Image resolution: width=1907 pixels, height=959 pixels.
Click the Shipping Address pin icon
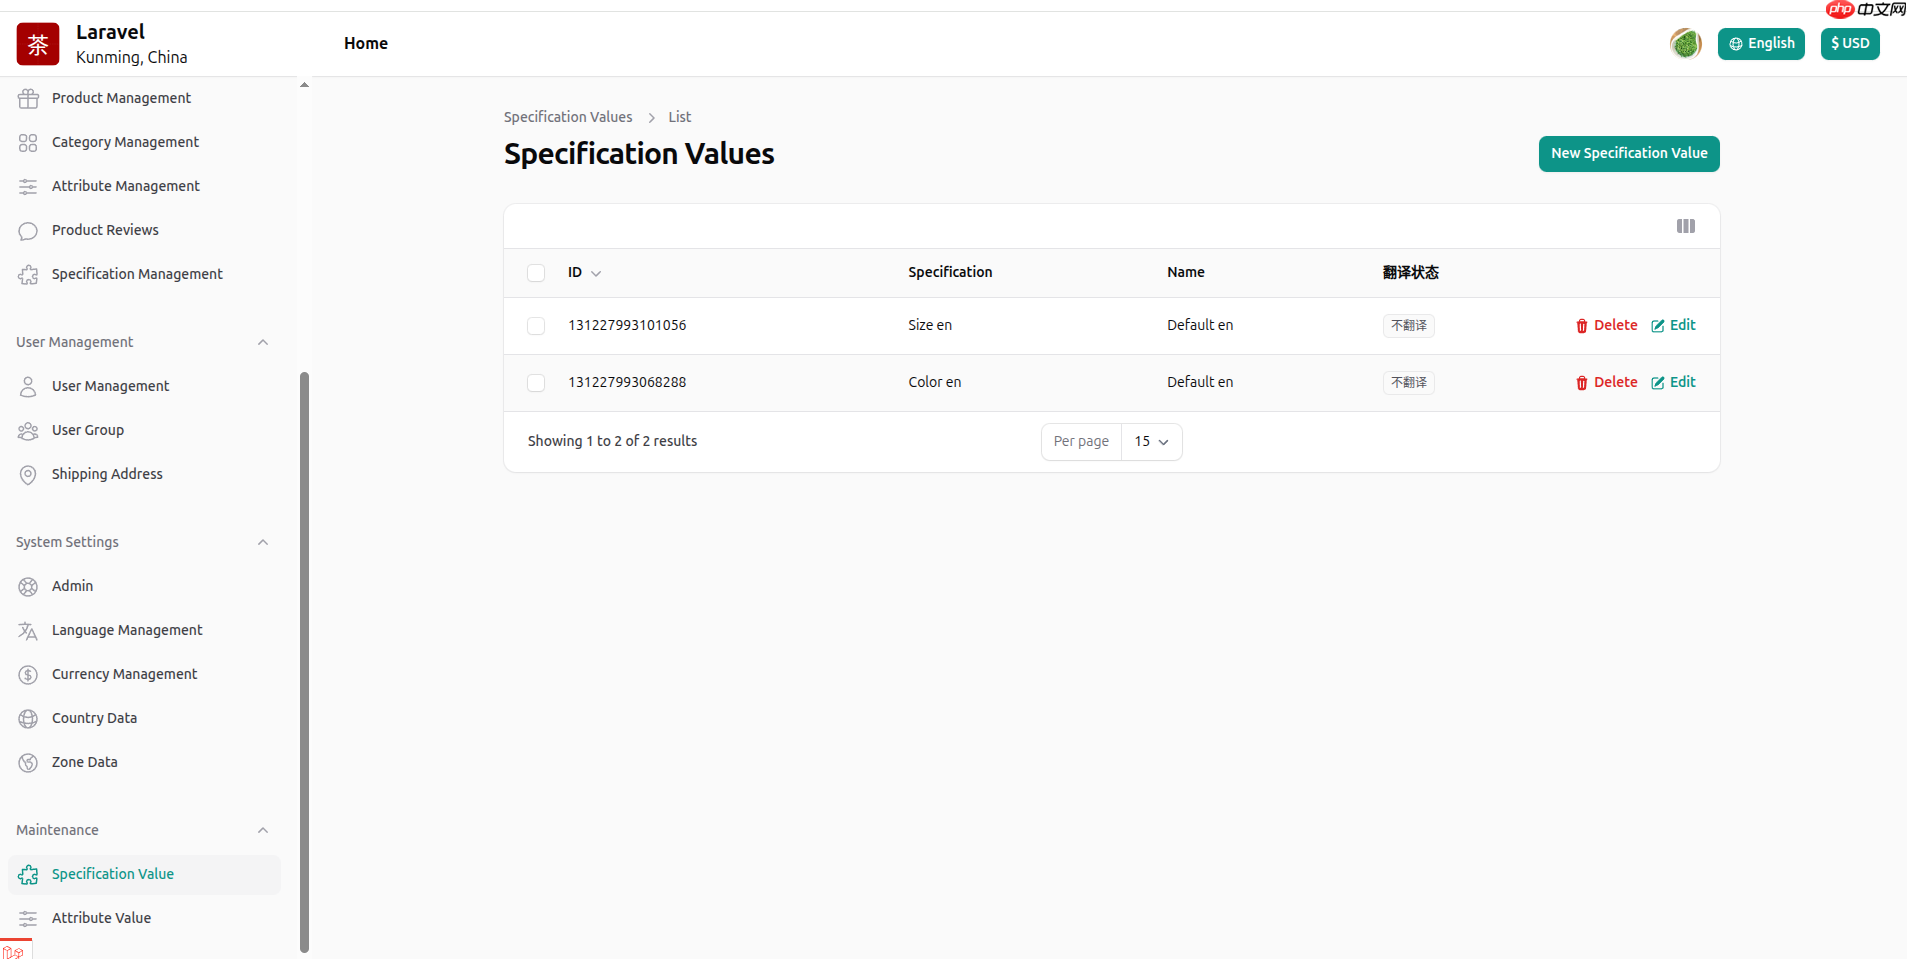click(28, 474)
